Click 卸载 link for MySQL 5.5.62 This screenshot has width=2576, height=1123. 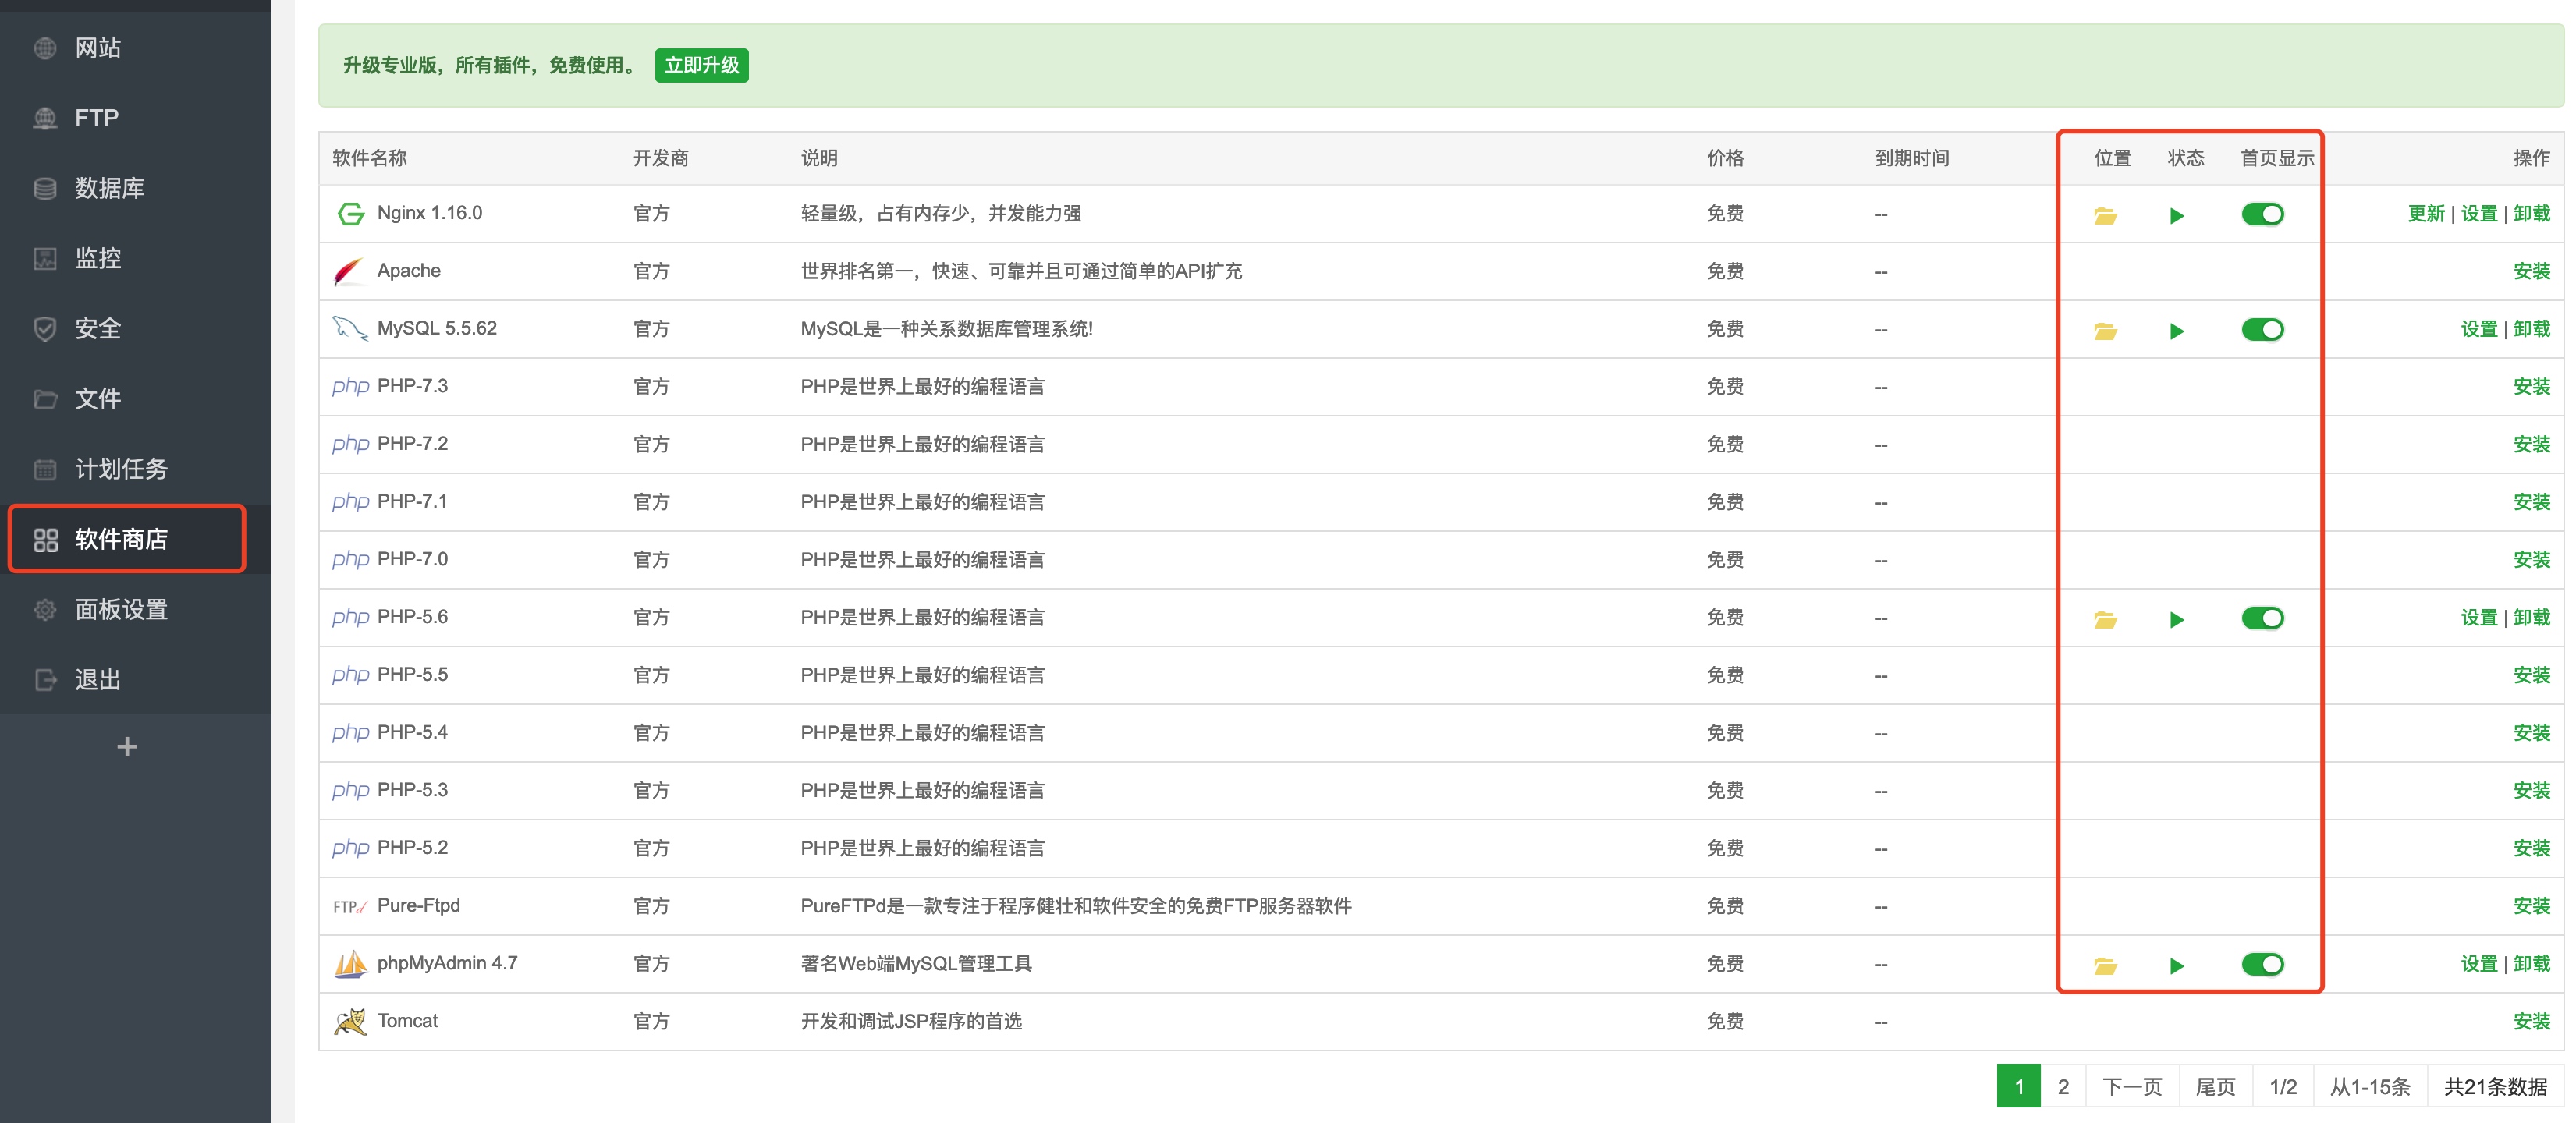2532,329
